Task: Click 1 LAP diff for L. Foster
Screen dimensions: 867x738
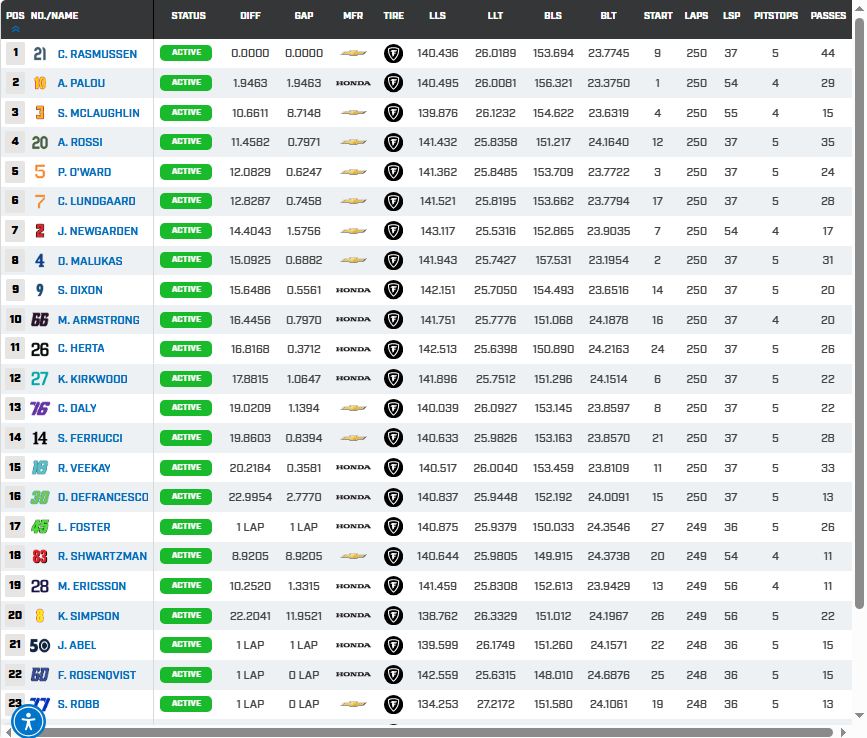Action: pyautogui.click(x=250, y=527)
